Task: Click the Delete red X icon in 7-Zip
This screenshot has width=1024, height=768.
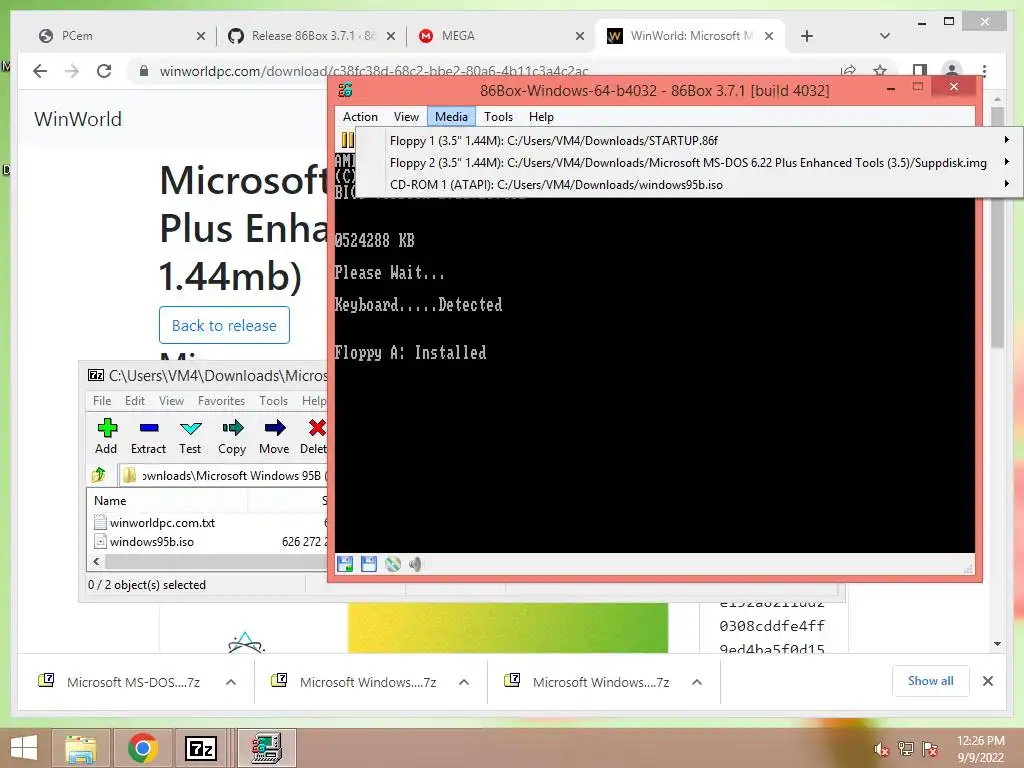Action: 317,428
